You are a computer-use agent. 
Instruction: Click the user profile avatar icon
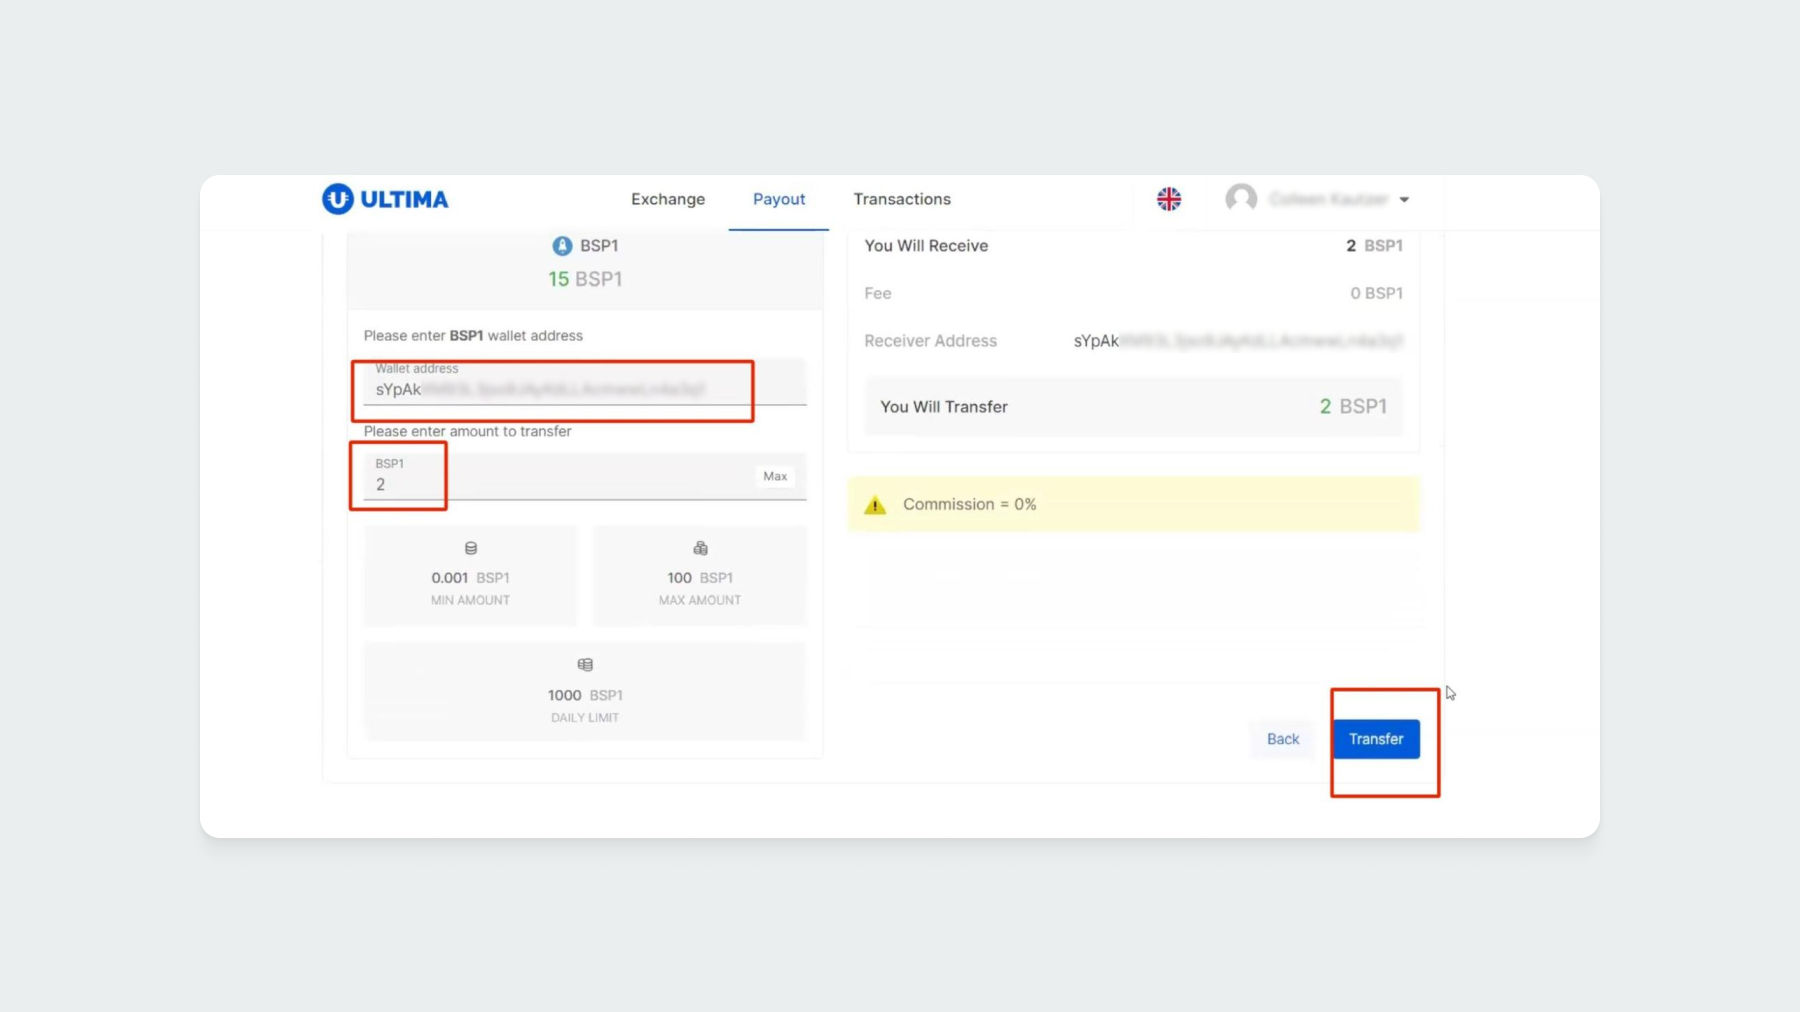click(x=1241, y=199)
